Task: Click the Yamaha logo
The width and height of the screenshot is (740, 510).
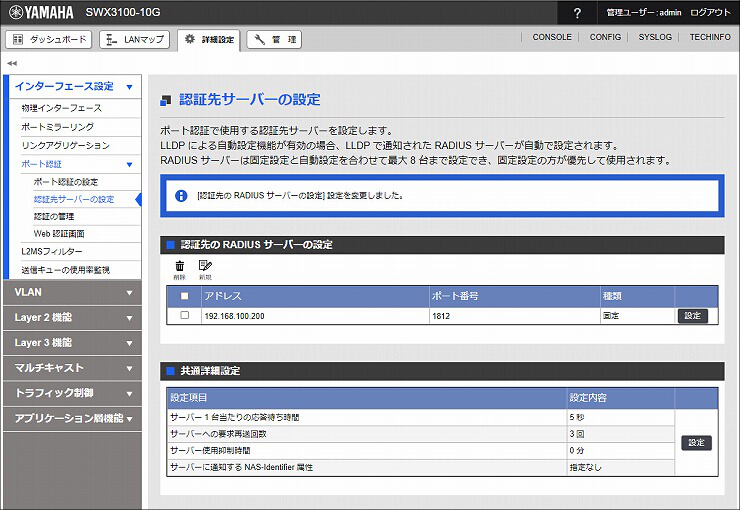Action: [x=42, y=12]
